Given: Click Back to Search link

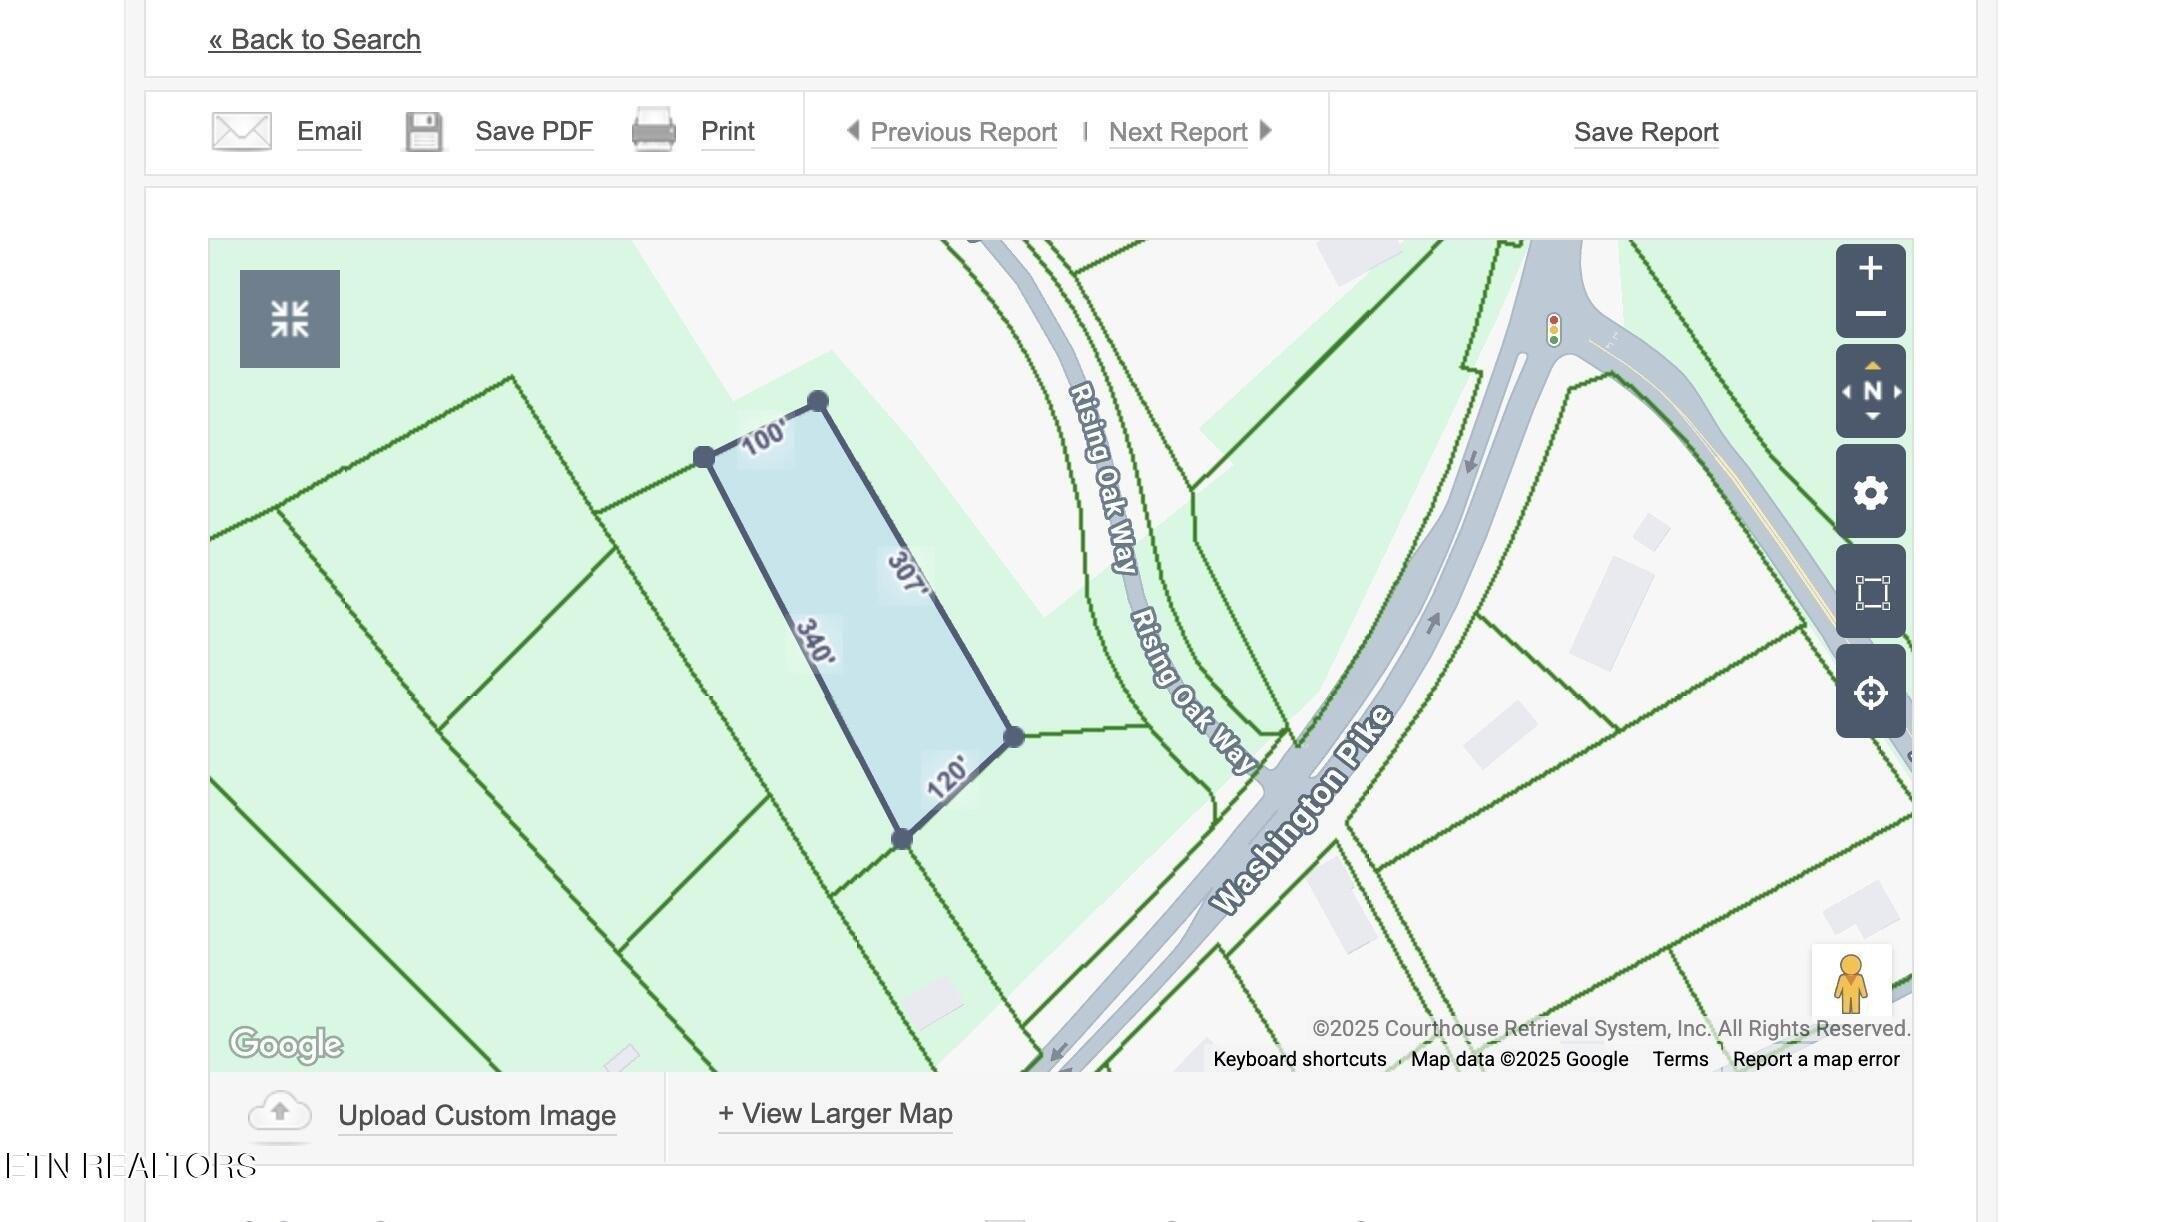Looking at the screenshot, I should (x=314, y=39).
